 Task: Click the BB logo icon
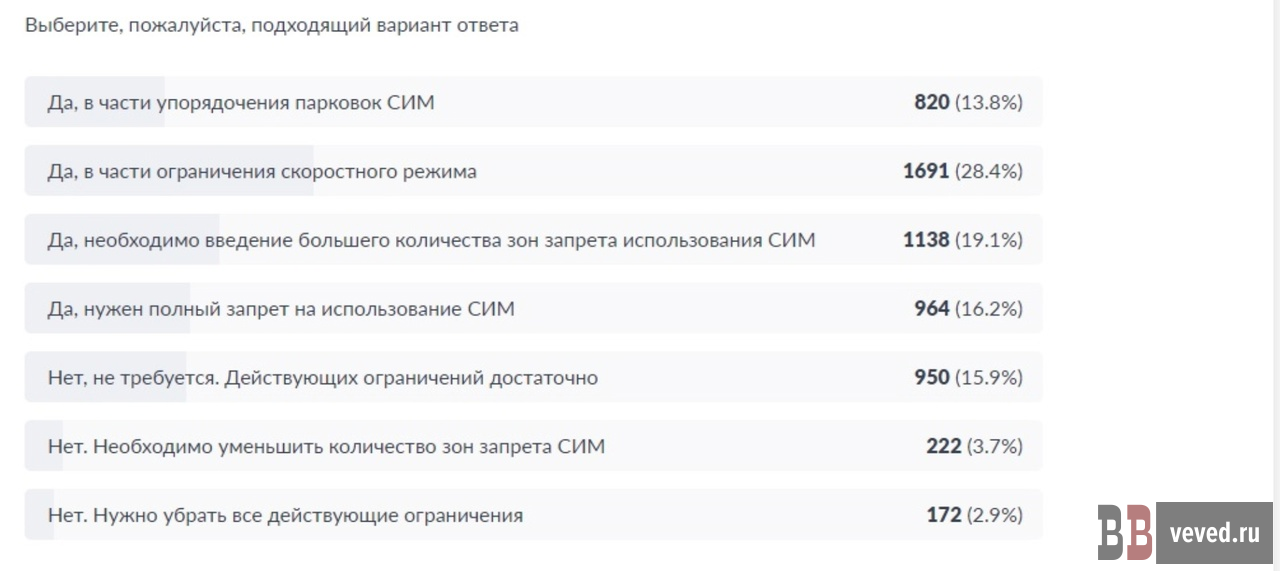point(1125,532)
